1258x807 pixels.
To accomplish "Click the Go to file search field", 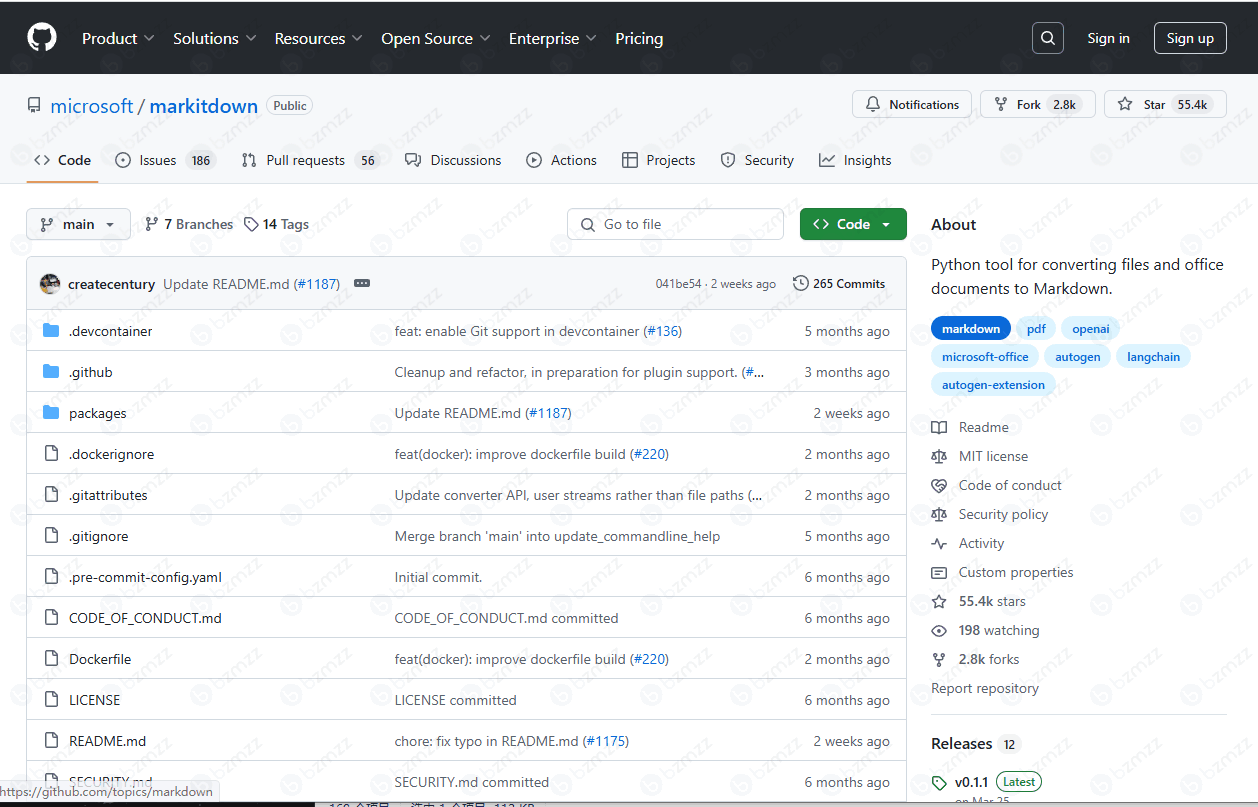I will click(x=676, y=224).
